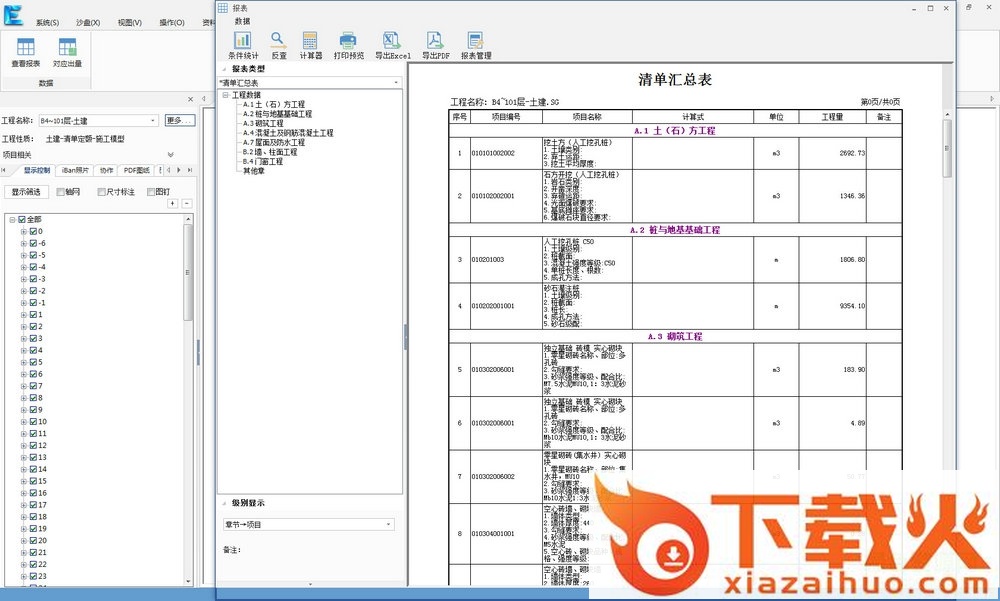The image size is (1000, 601).
Task: Launch the 计算器 calculator tool
Action: coord(310,44)
